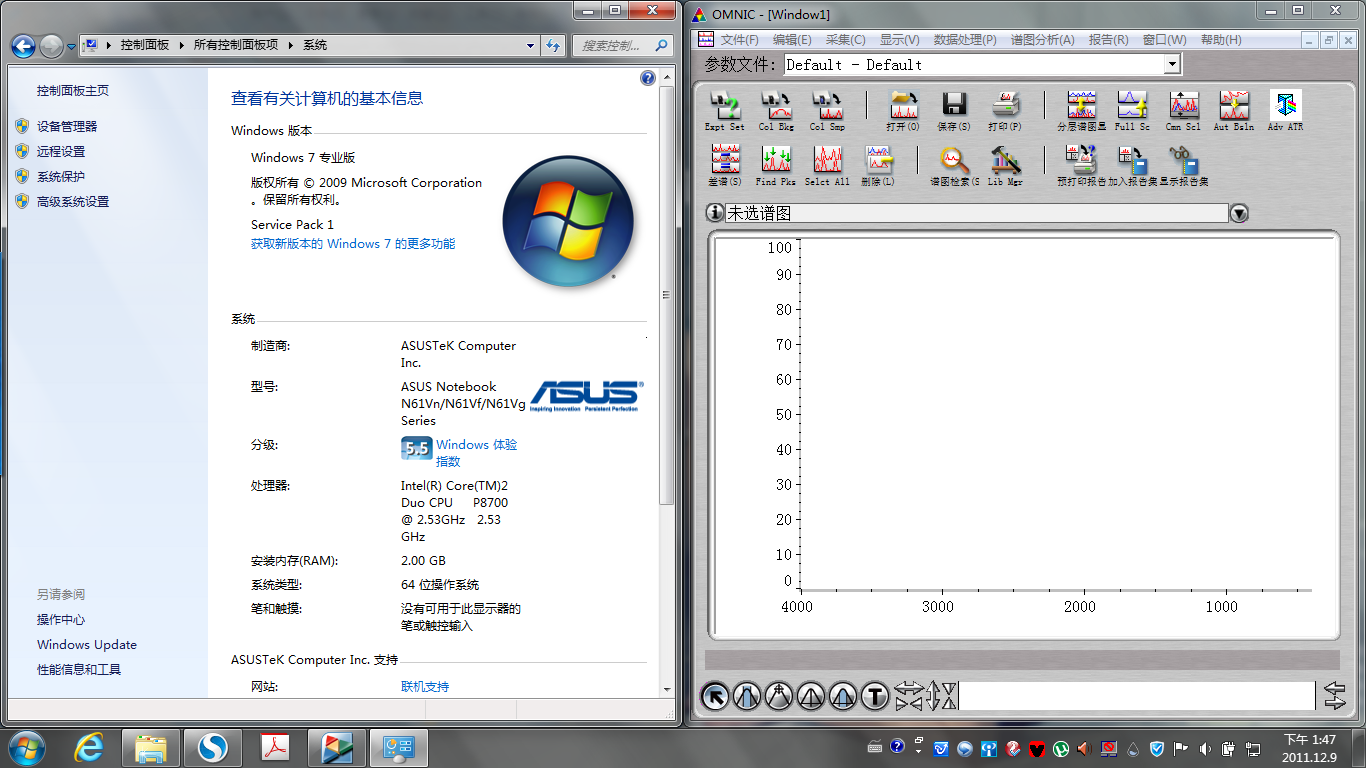
Task: Open the 采集(C) menu
Action: pos(845,40)
